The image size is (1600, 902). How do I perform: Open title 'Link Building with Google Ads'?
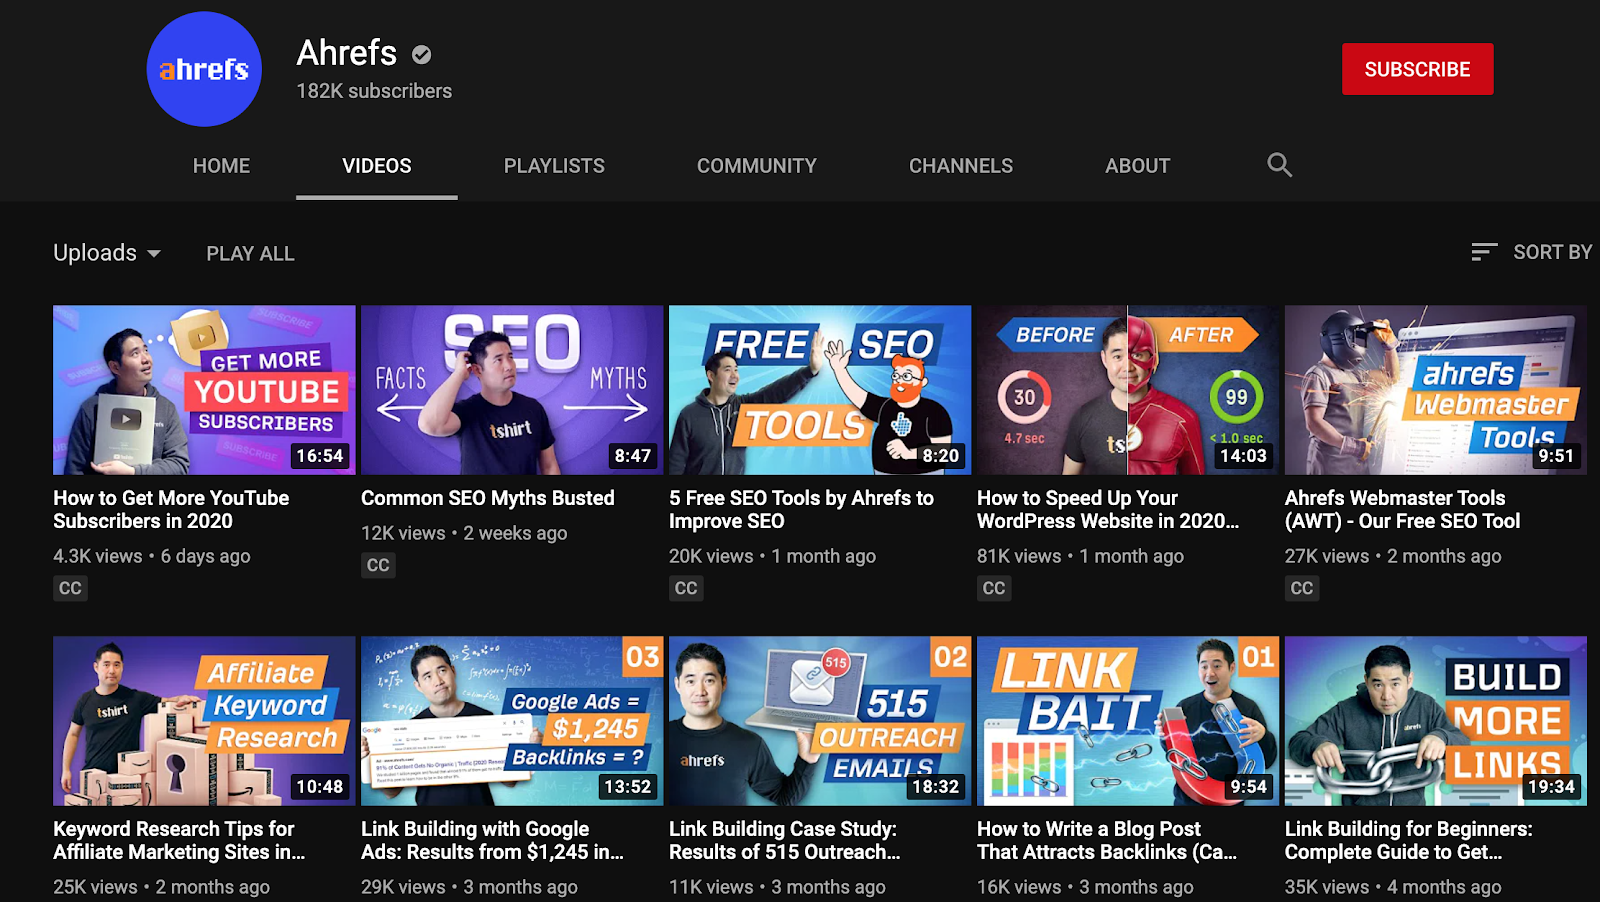[492, 841]
